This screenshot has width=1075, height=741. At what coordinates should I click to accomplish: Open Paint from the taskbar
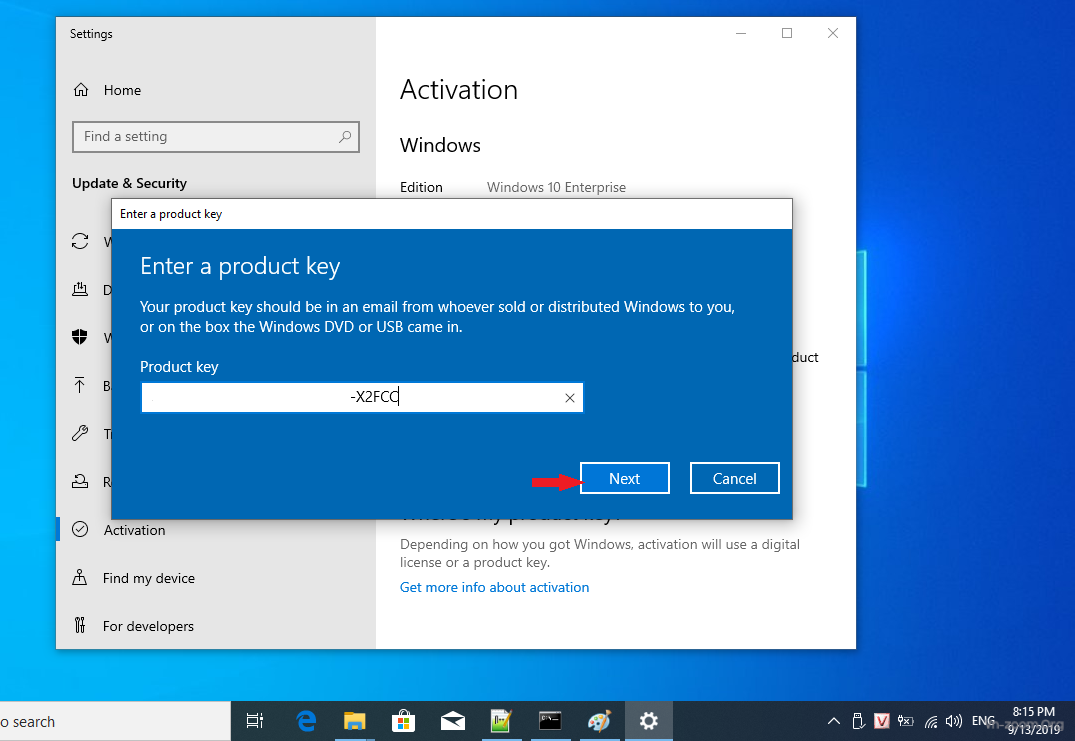(599, 721)
